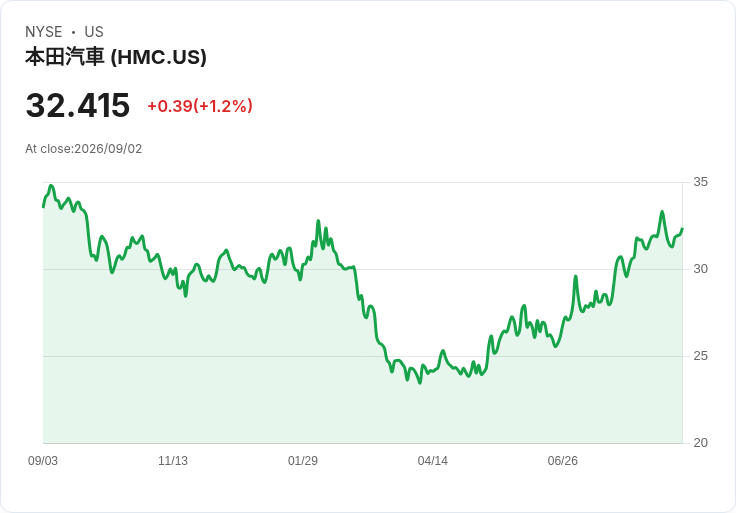Click the At close date text
Image resolution: width=736 pixels, height=513 pixels.
pyautogui.click(x=84, y=149)
